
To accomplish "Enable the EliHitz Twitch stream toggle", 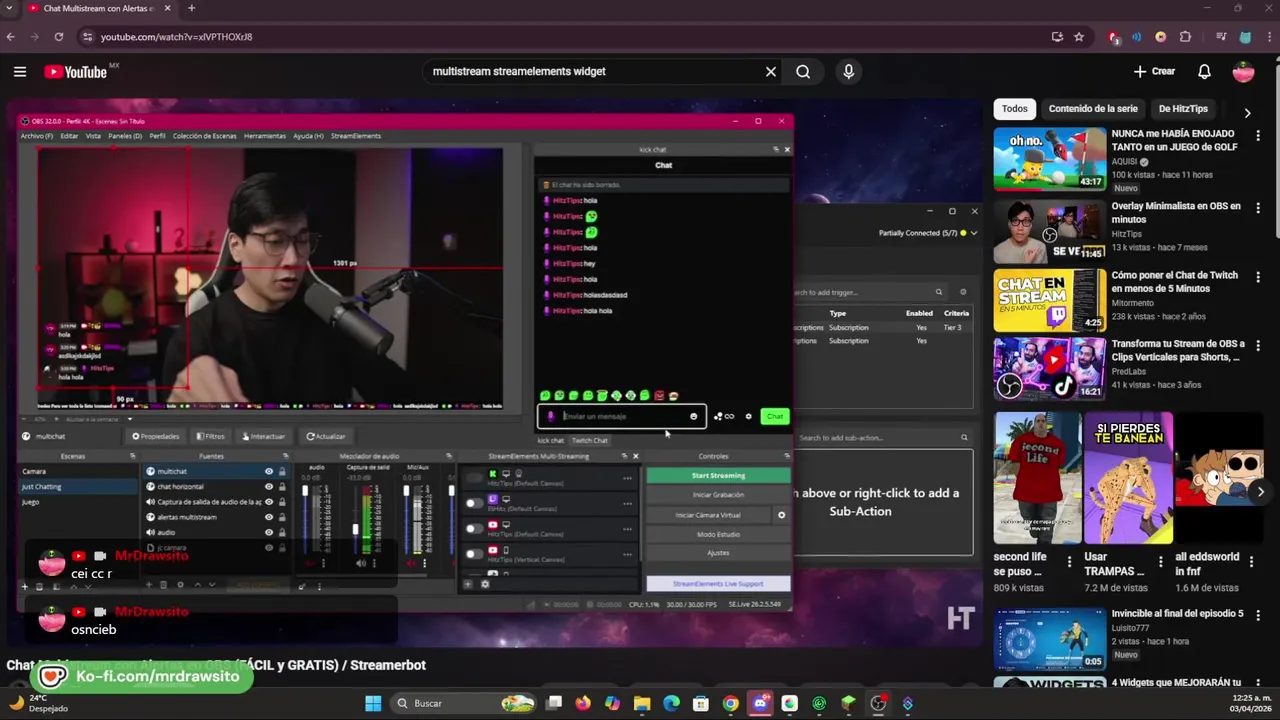I will click(x=474, y=503).
